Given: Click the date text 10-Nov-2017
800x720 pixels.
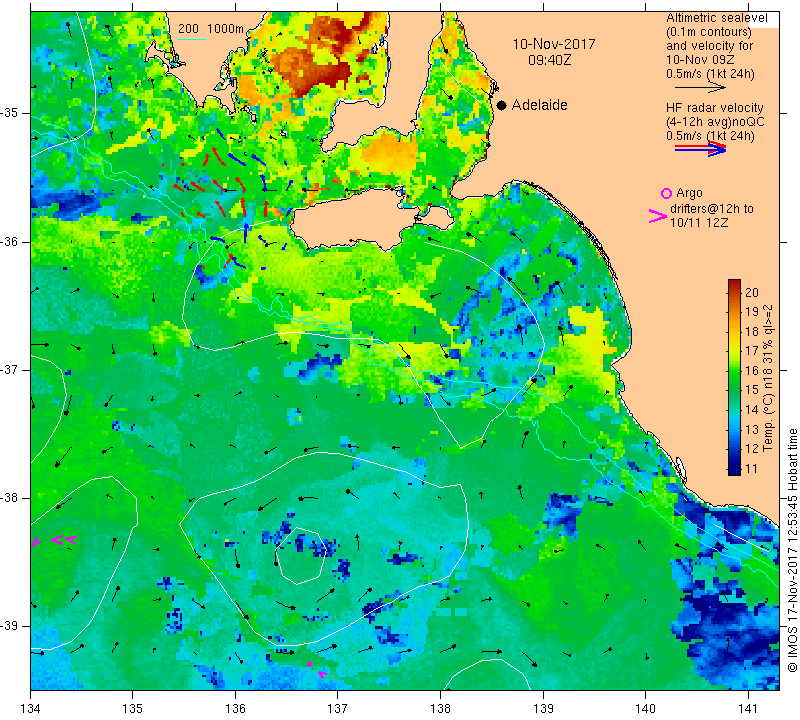Looking at the screenshot, I should pyautogui.click(x=554, y=44).
